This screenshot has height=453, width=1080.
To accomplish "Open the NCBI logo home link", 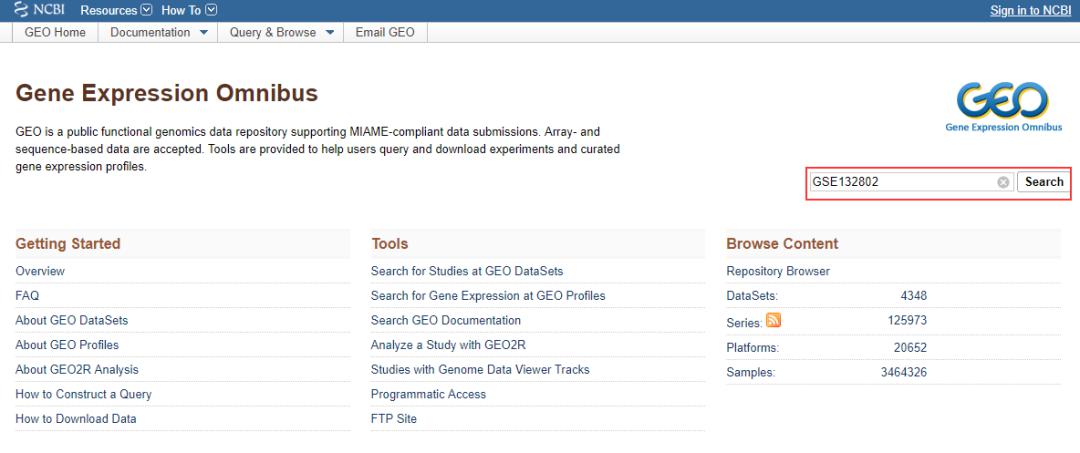I will [x=39, y=10].
